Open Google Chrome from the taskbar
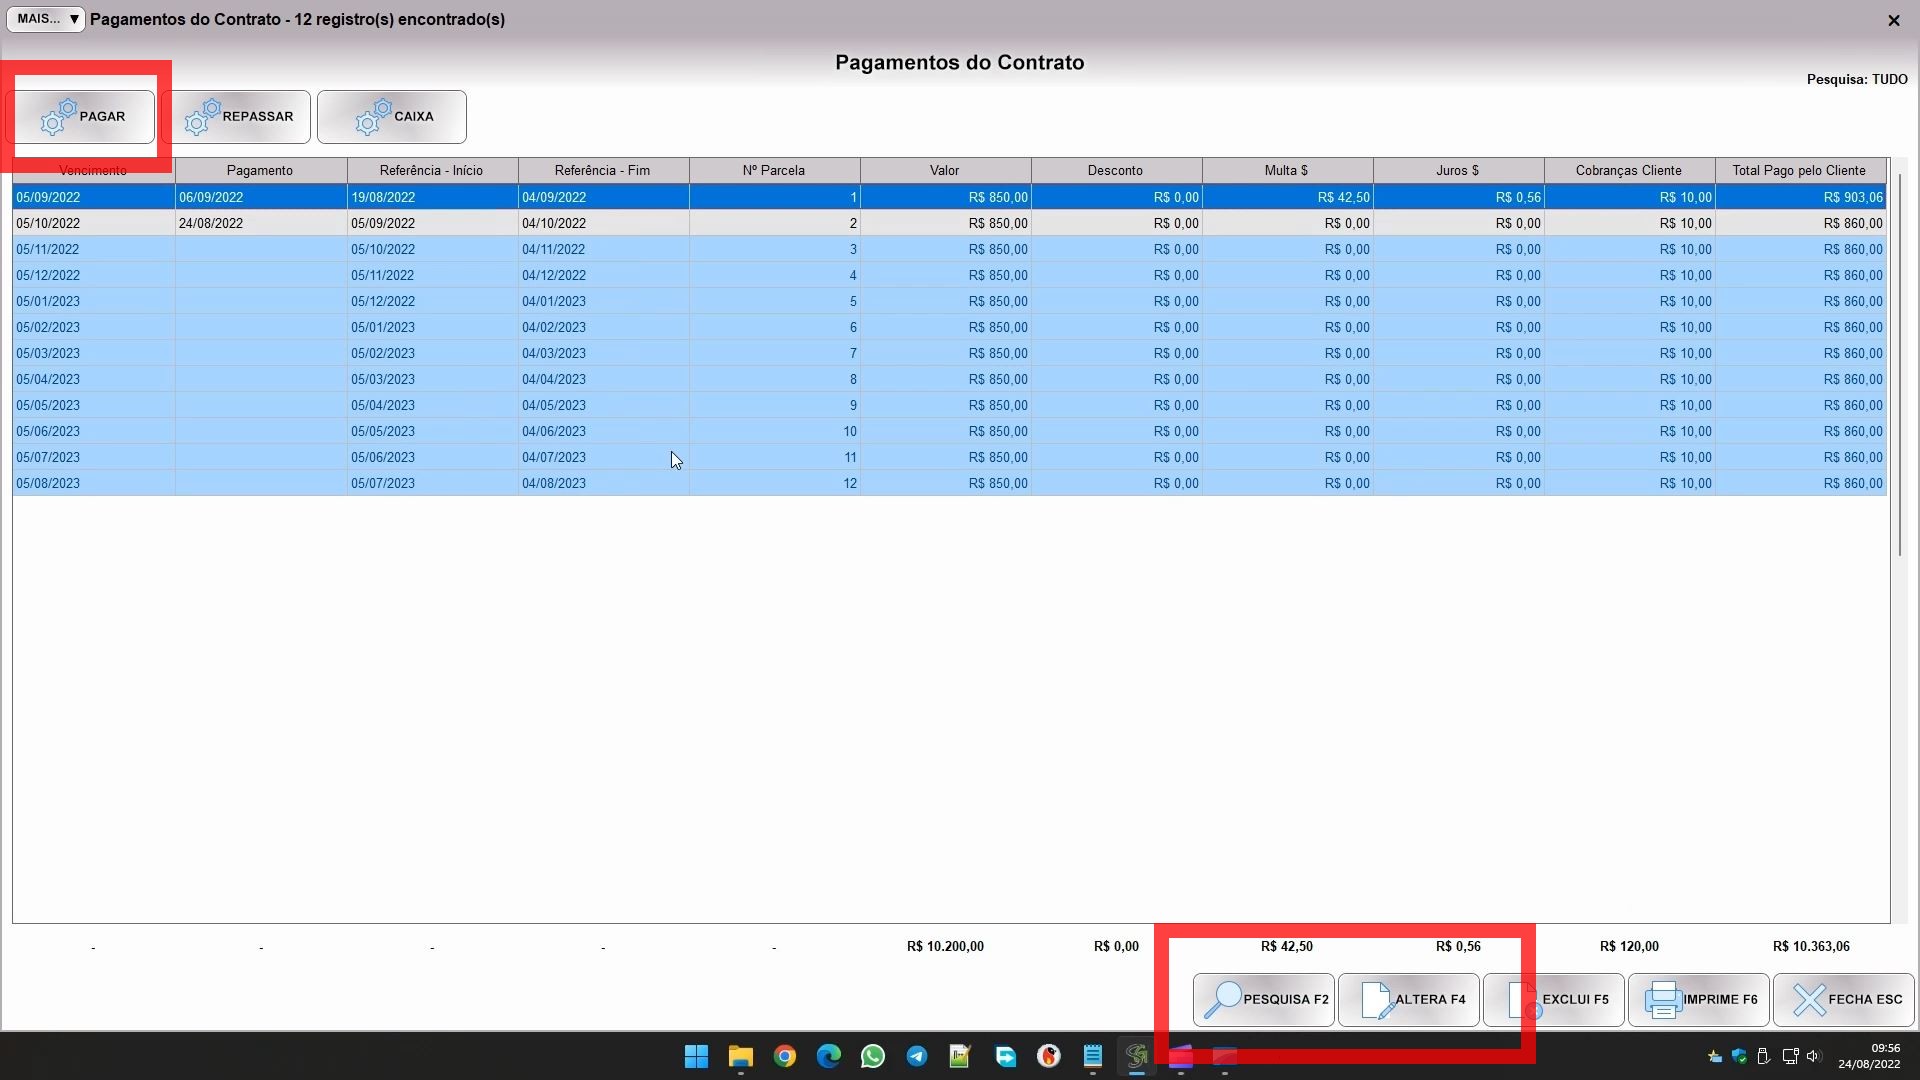 point(785,1056)
